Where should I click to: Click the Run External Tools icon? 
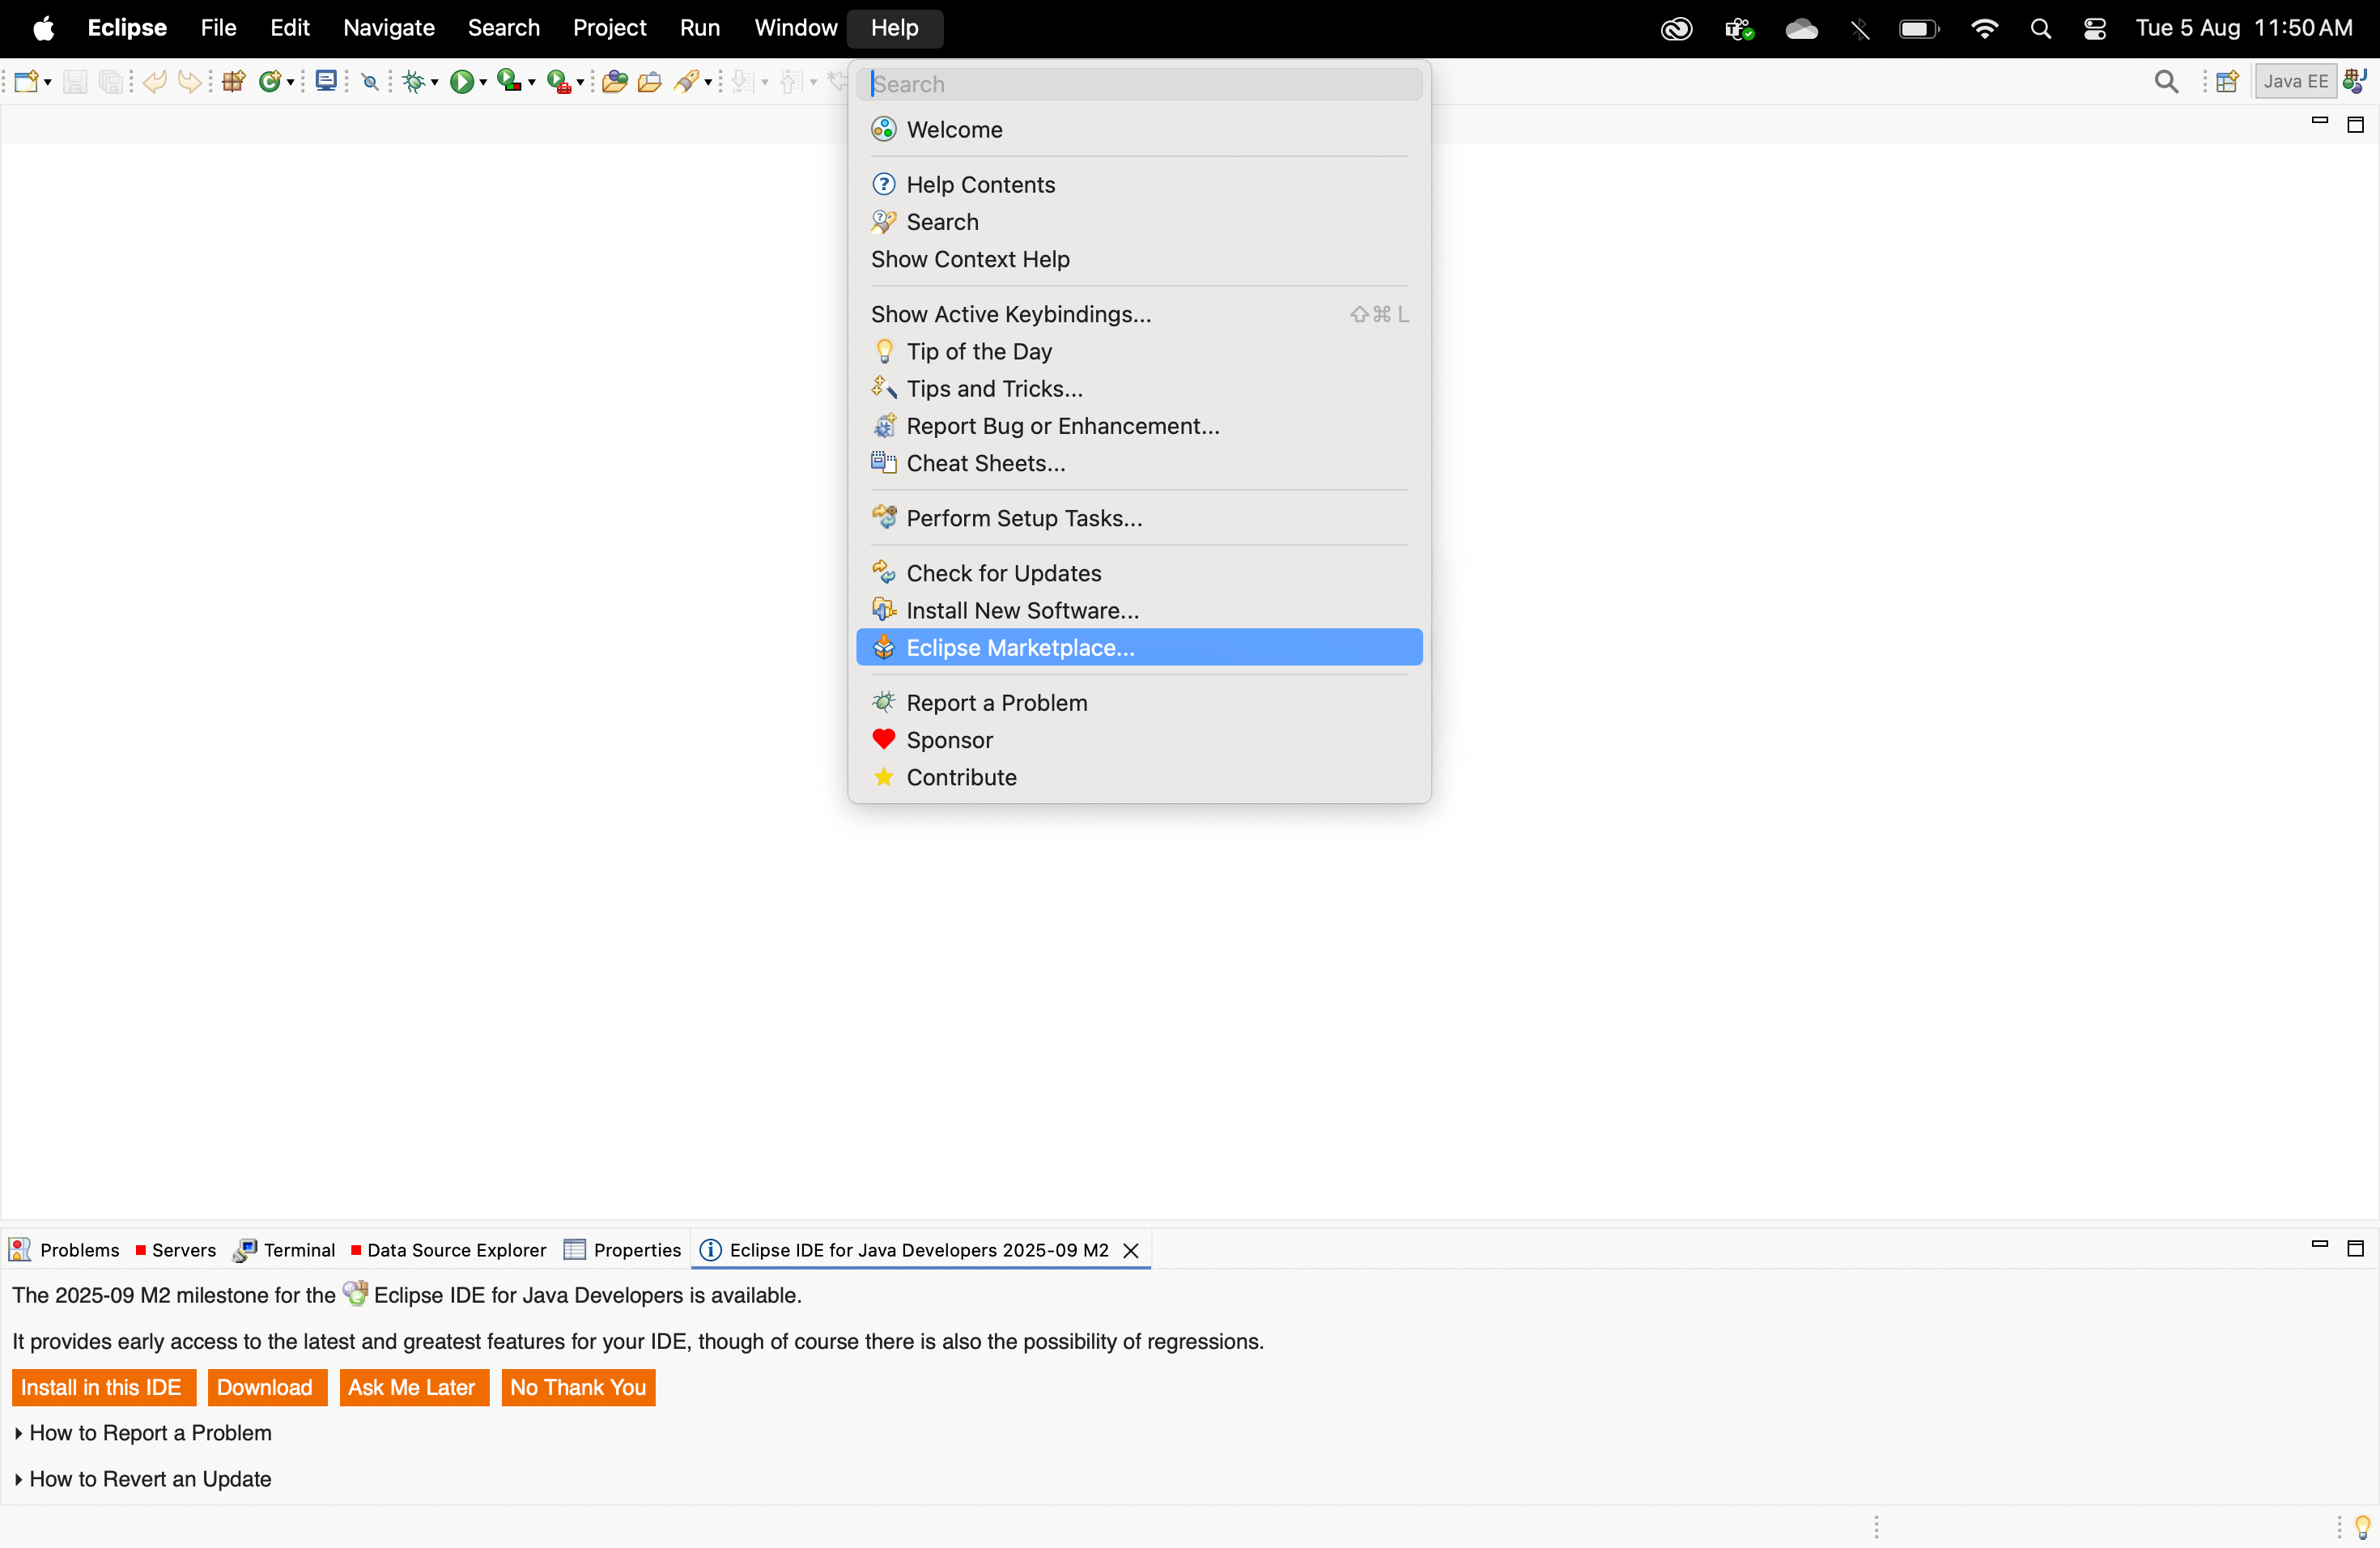[x=560, y=82]
